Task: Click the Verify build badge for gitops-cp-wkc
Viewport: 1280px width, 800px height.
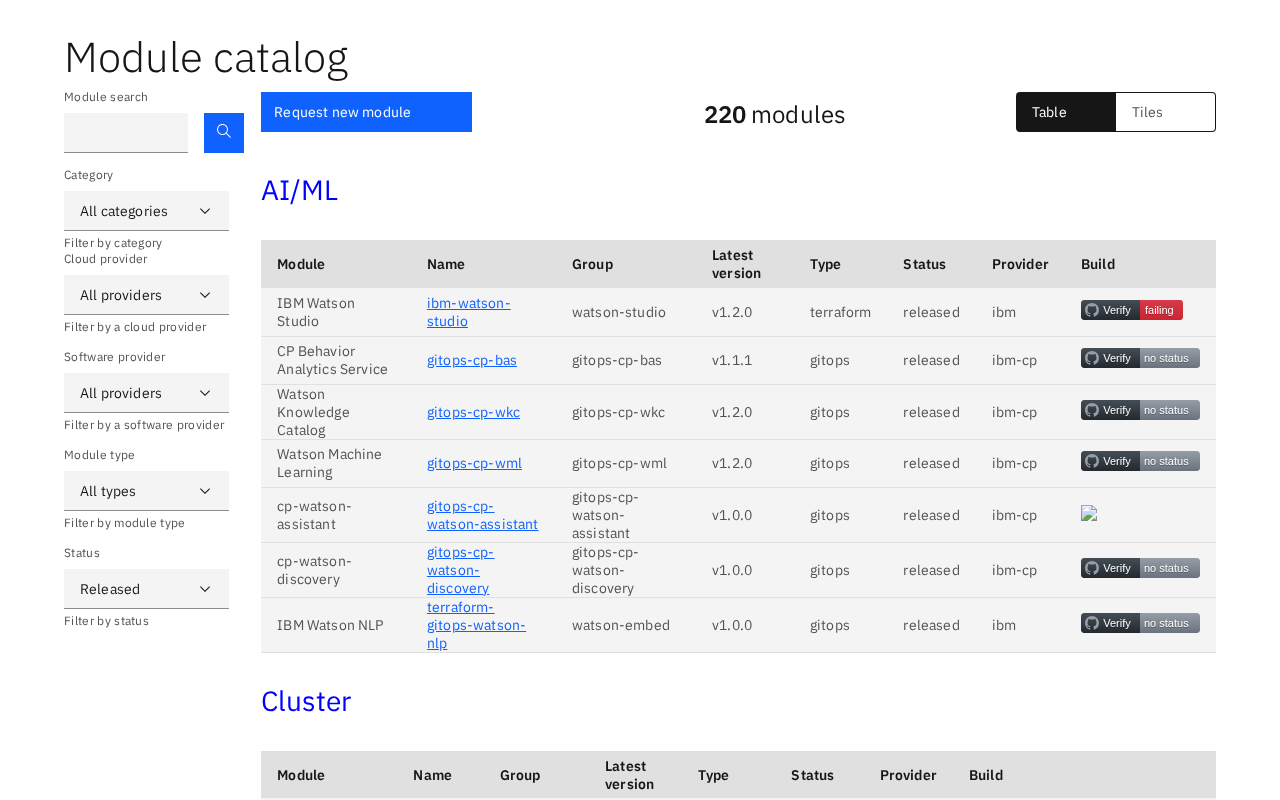Action: click(1140, 410)
